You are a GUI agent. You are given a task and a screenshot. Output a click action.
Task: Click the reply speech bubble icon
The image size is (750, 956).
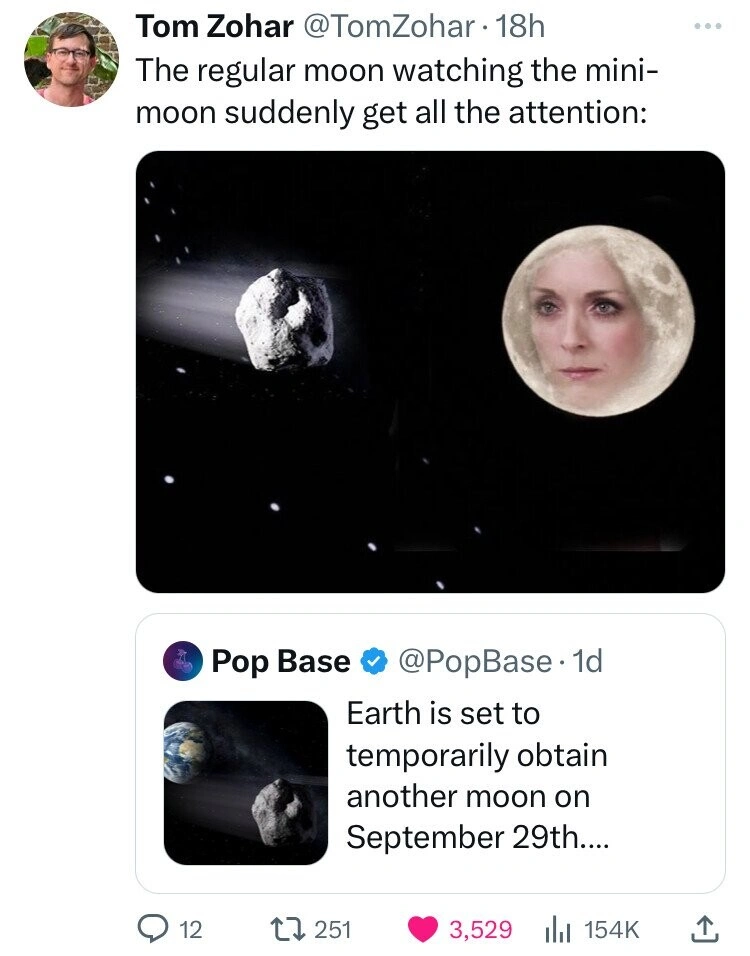(155, 929)
